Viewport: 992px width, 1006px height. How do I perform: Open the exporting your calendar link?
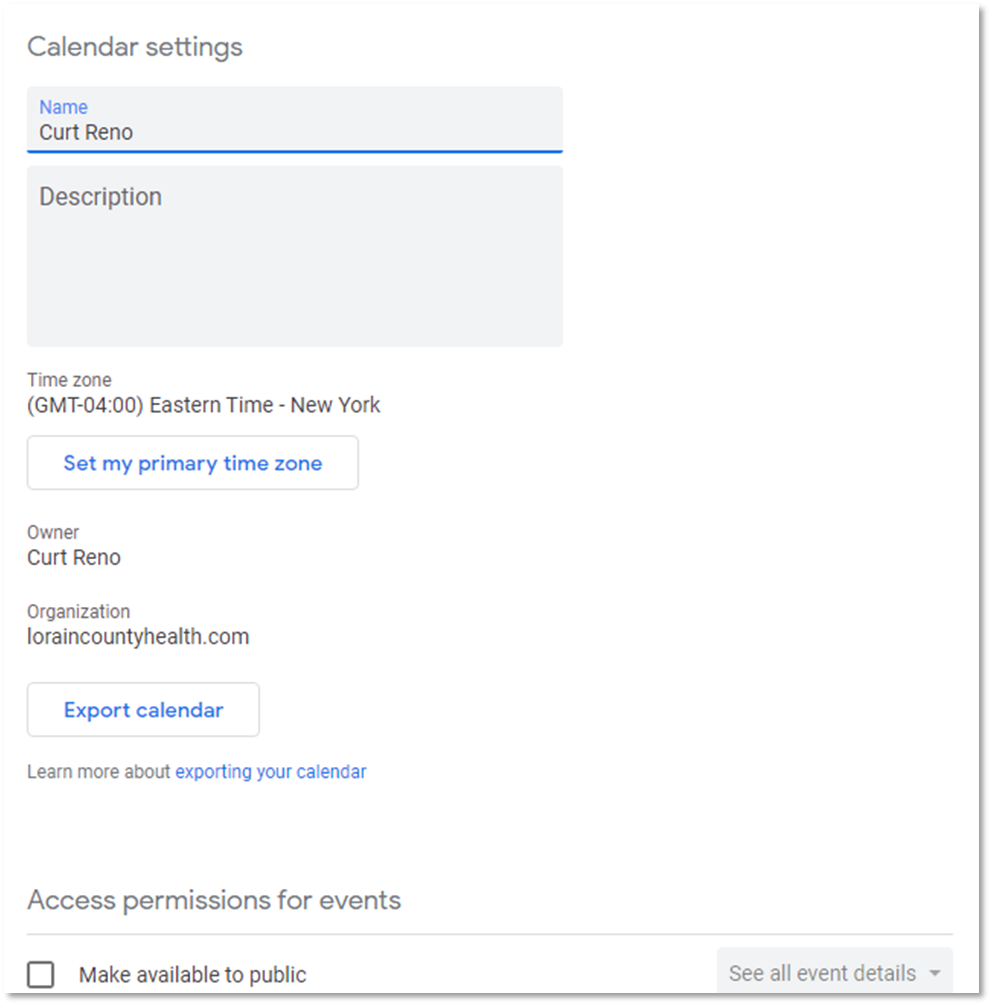click(x=270, y=772)
